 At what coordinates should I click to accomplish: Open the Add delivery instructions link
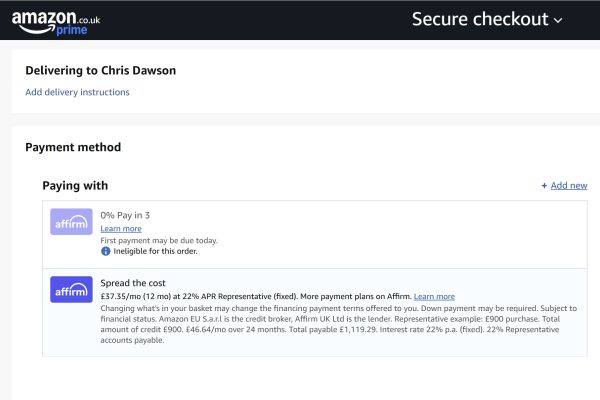[77, 92]
